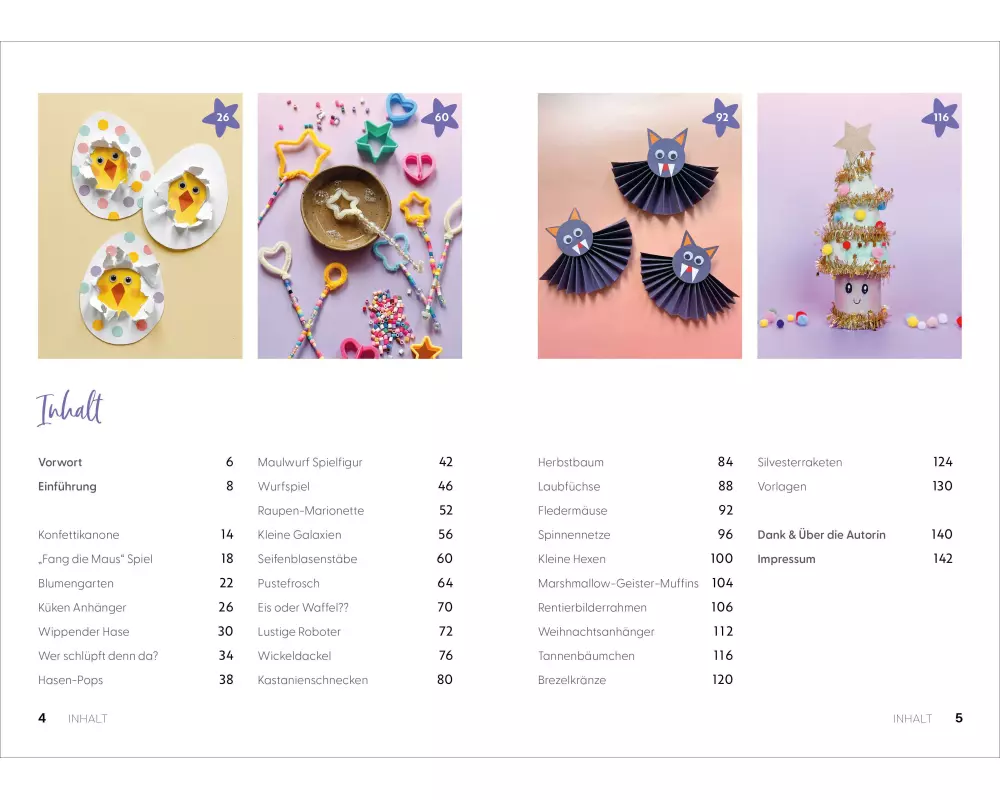Select Marshmallow-Geister-Muffins entry
Screen dimensions: 1000x800
tap(635, 583)
